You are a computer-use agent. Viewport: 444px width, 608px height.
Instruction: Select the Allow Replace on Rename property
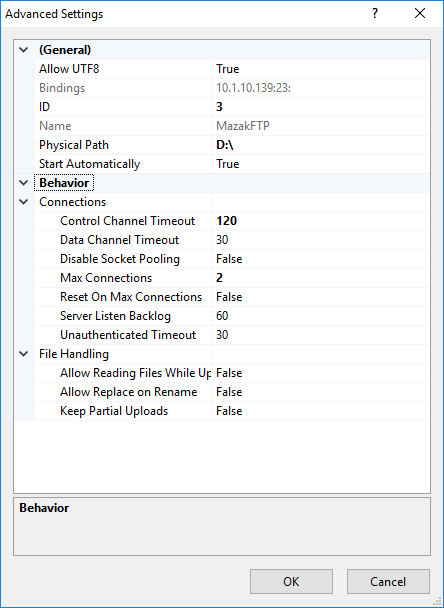128,392
